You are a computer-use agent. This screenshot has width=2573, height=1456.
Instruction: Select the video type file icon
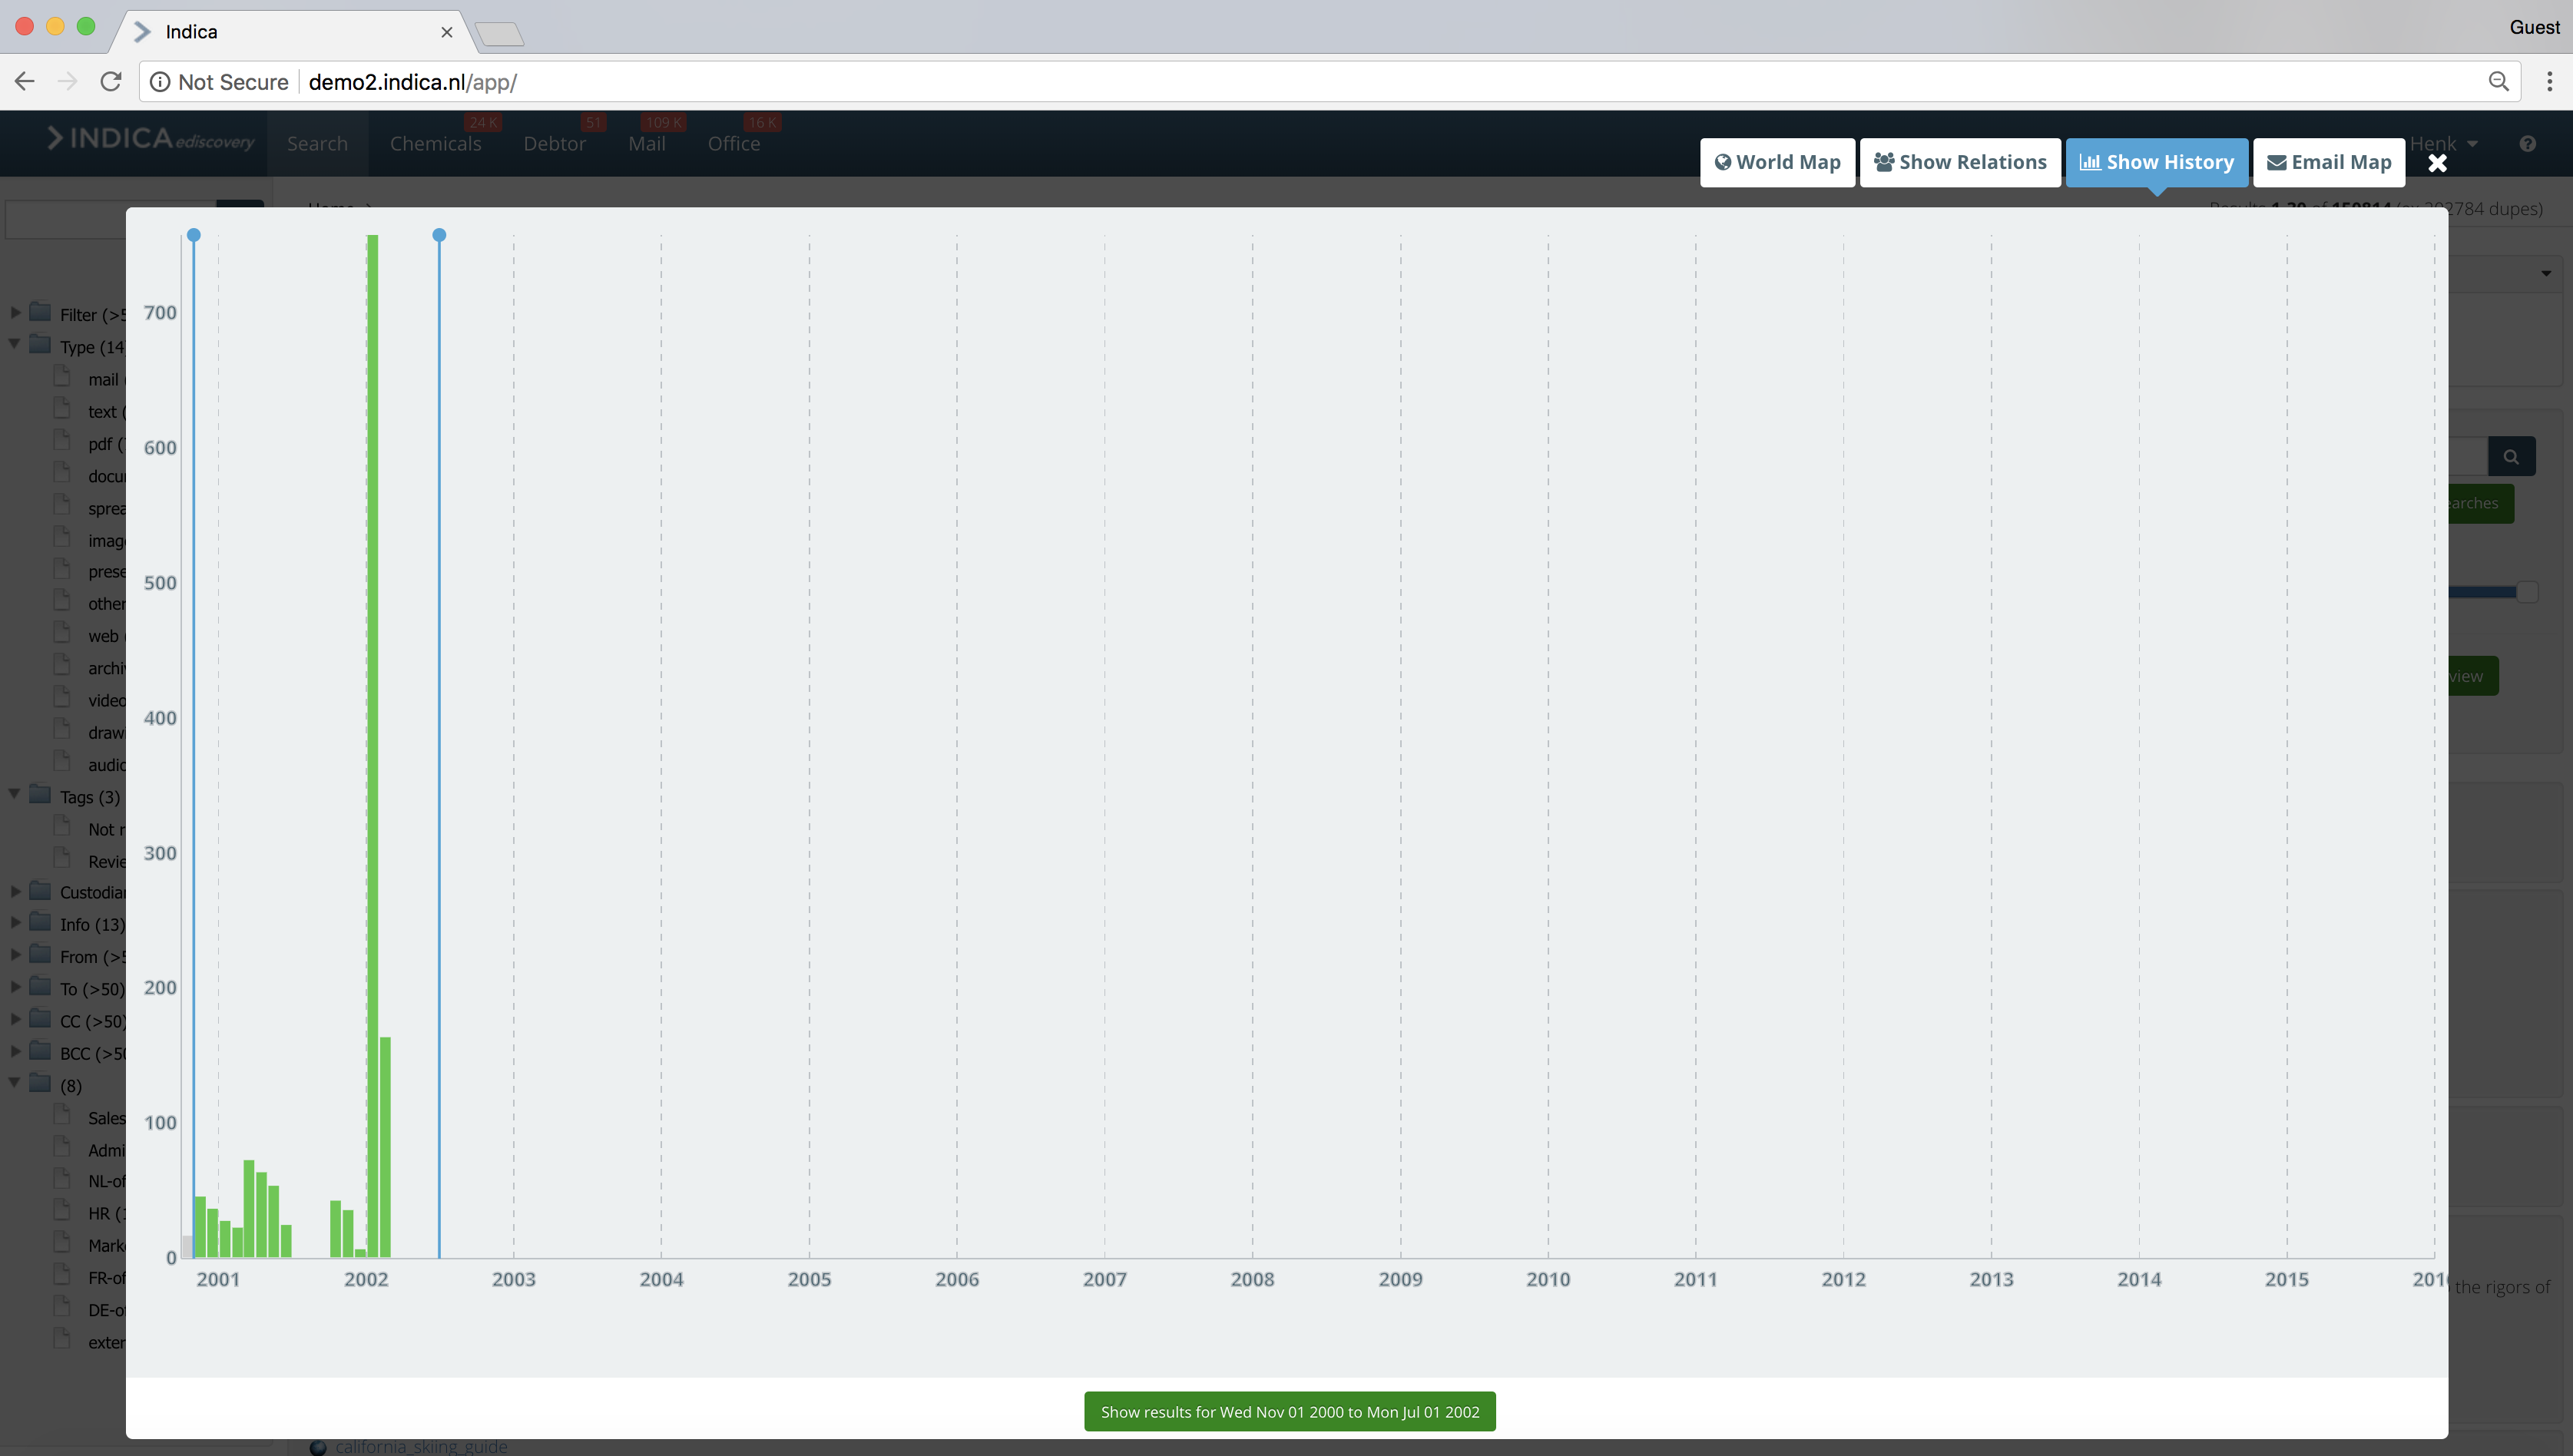62,697
